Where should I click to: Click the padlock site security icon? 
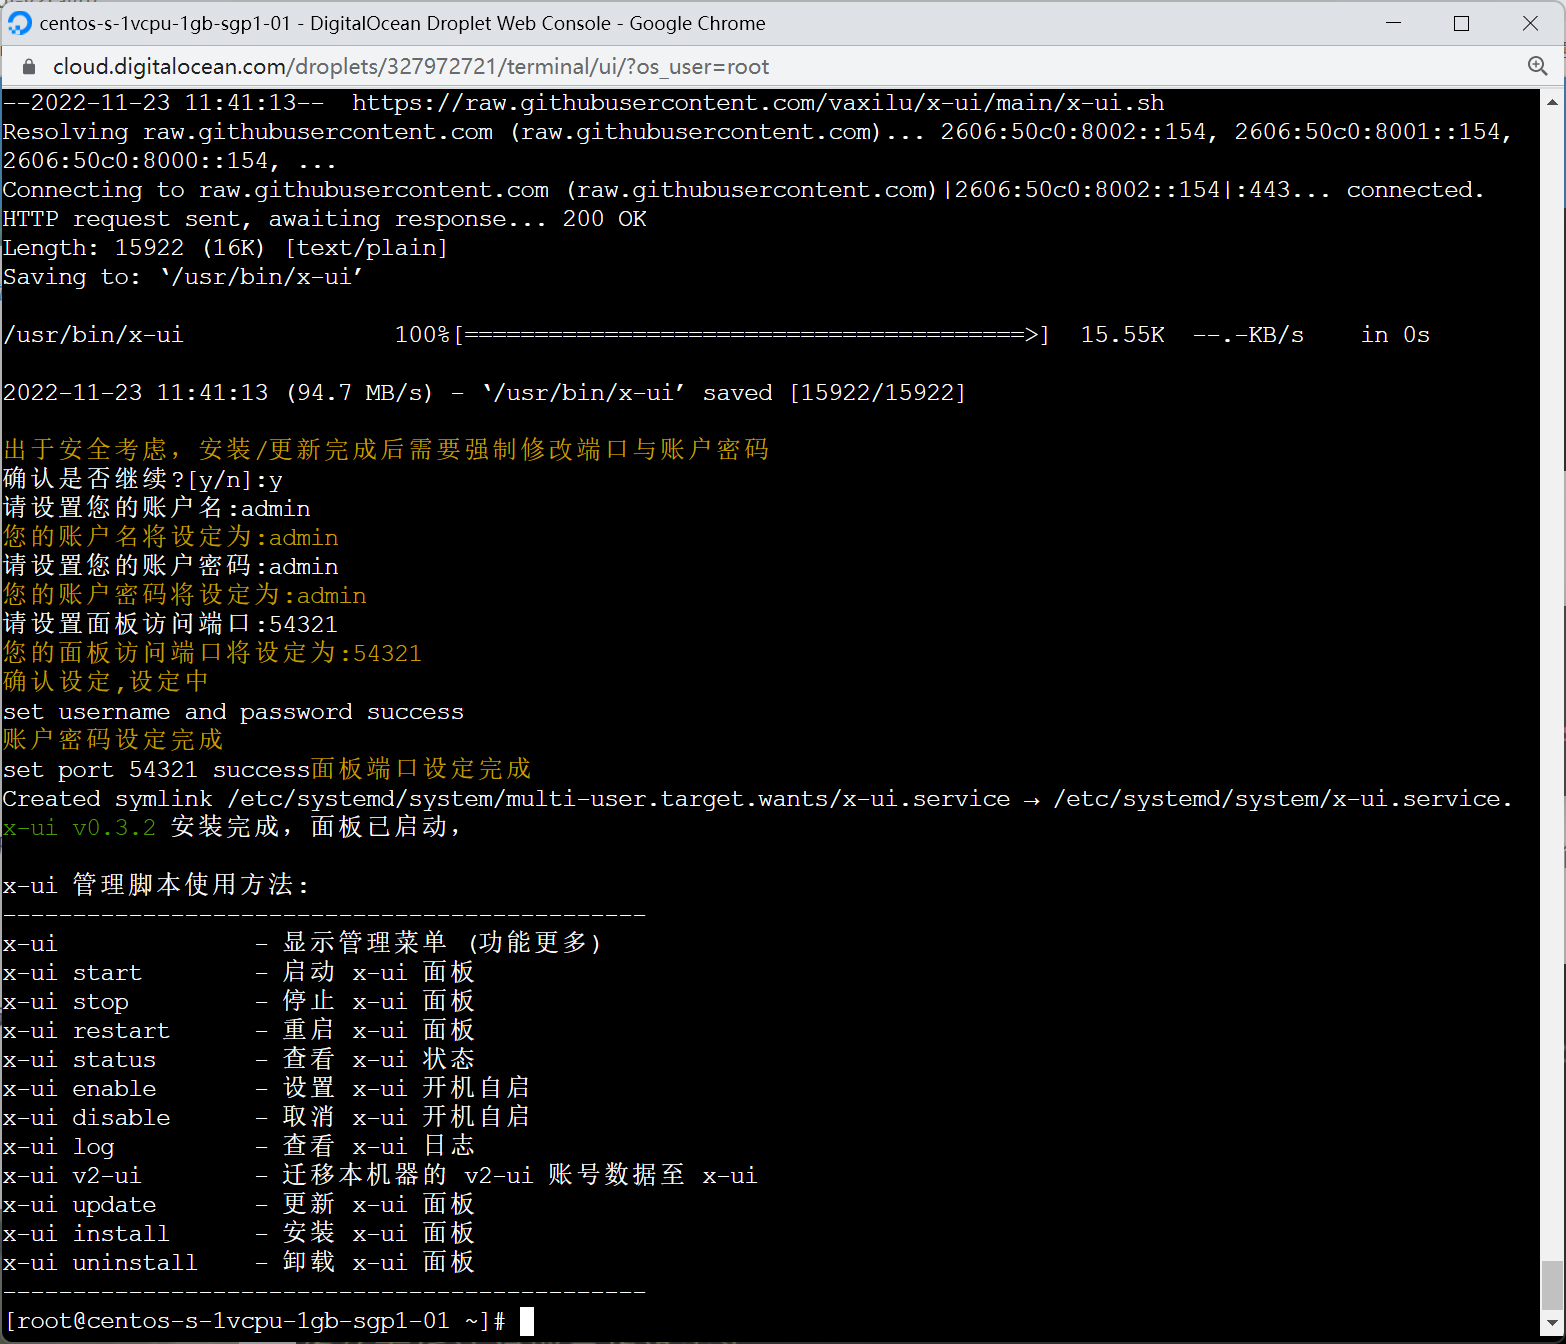click(x=29, y=67)
